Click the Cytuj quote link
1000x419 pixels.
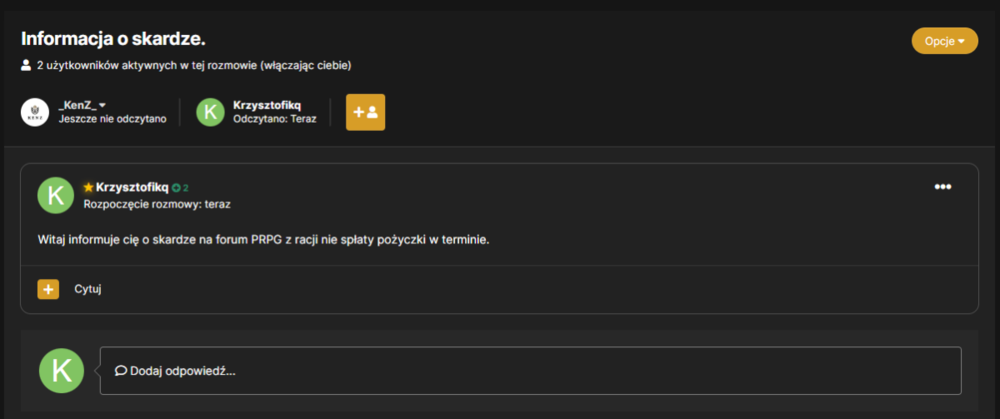coord(88,289)
